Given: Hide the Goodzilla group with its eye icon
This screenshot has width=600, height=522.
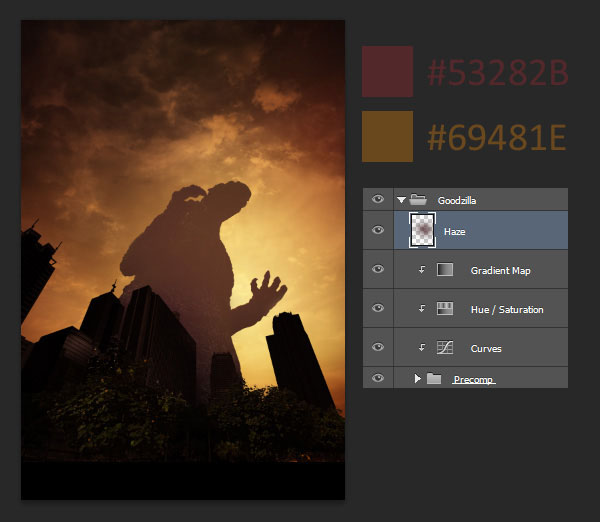Looking at the screenshot, I should coord(378,199).
